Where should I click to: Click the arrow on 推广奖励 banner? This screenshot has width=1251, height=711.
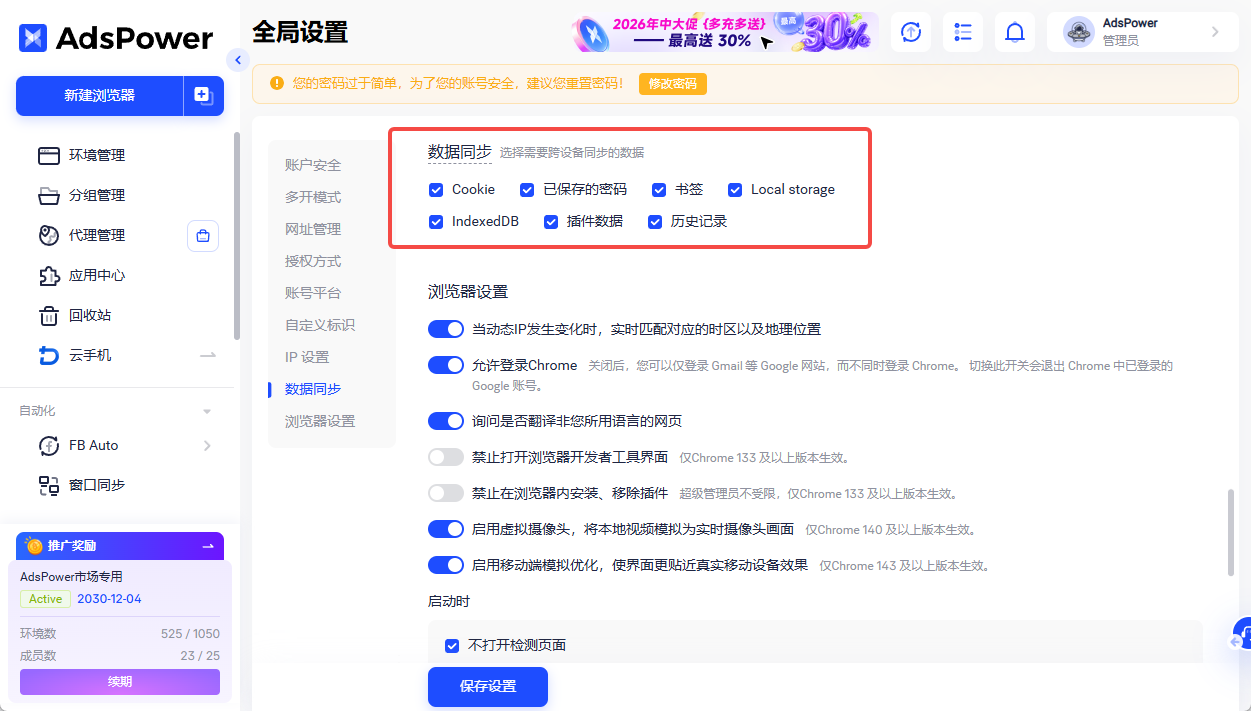[208, 546]
